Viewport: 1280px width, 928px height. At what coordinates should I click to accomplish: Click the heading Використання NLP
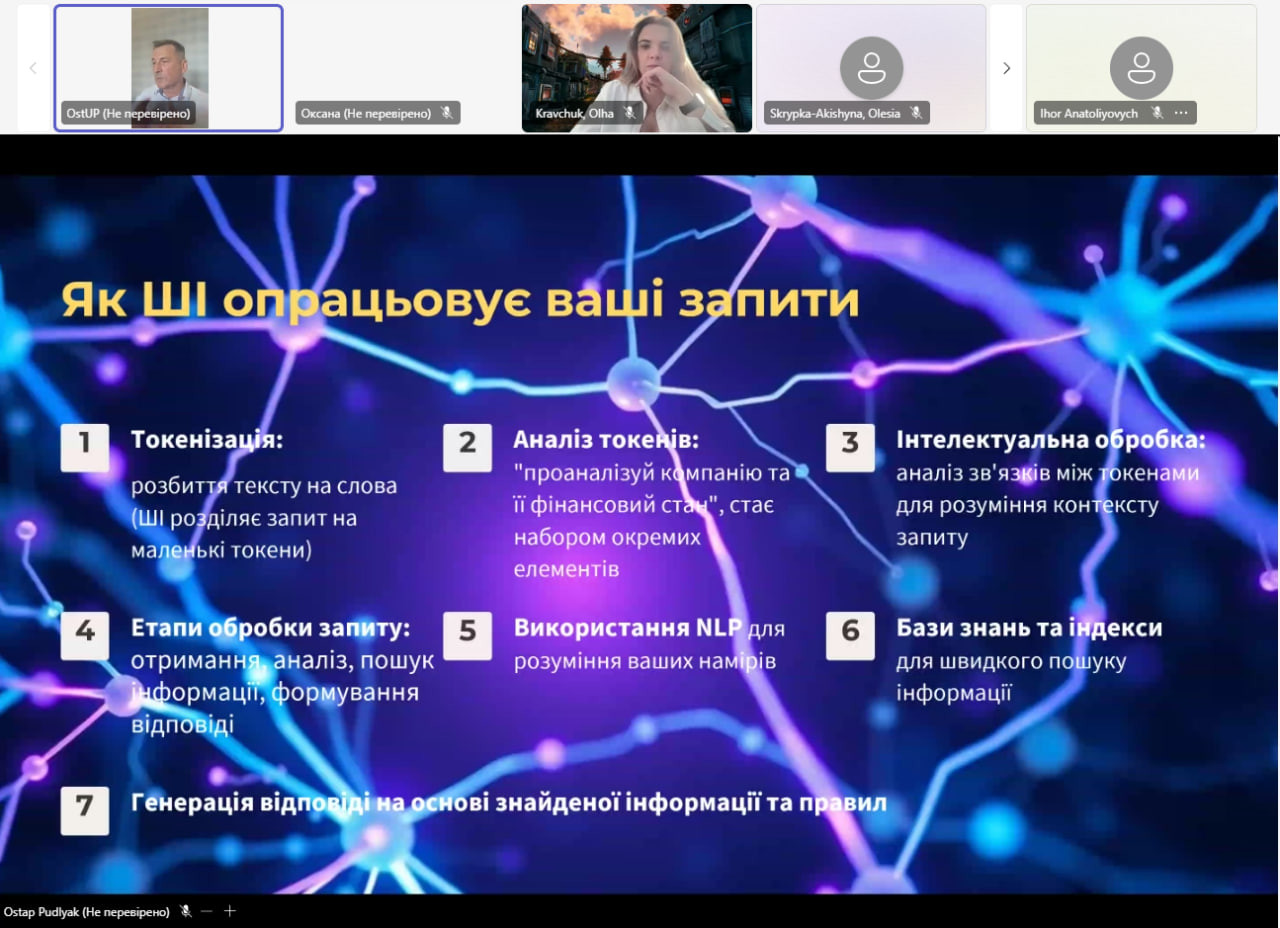628,628
